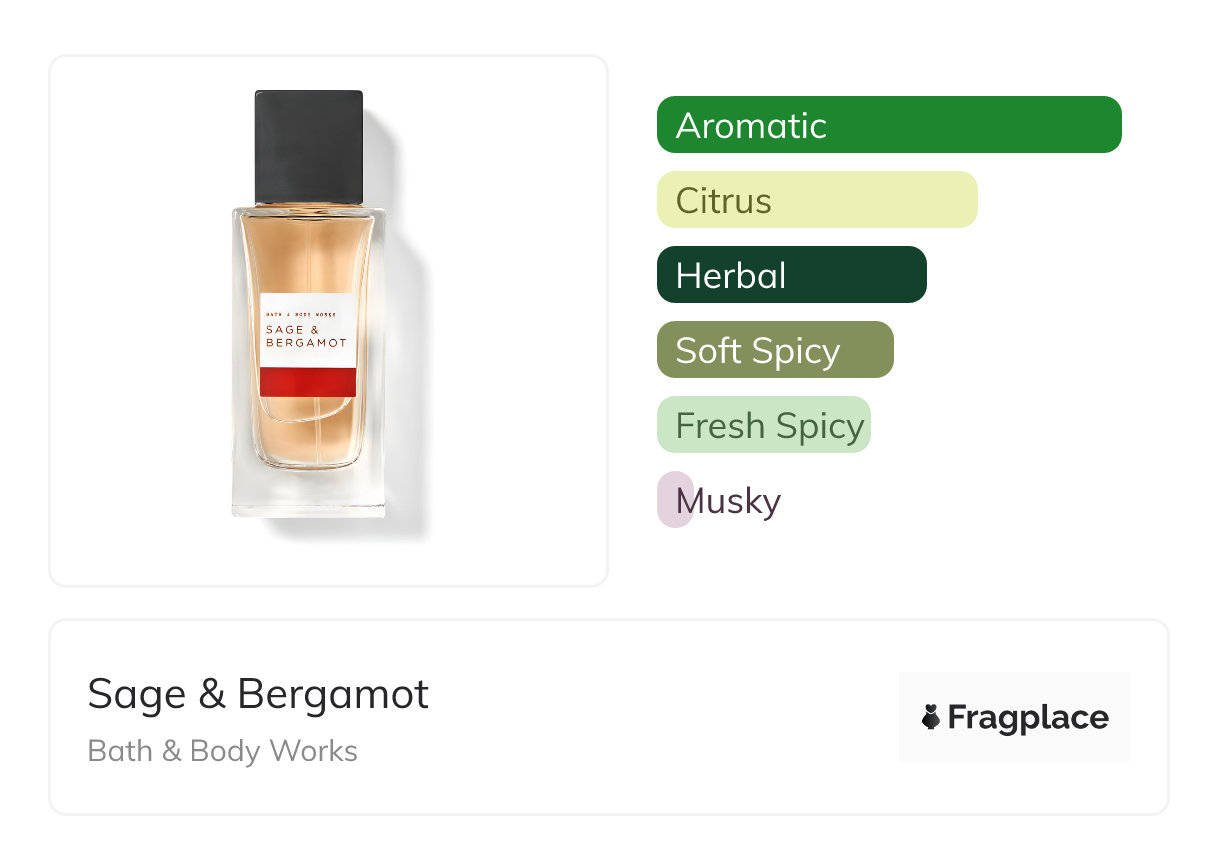Click the tiny brand text on bottle label
Image resolution: width=1218 pixels, height=864 pixels.
point(303,314)
